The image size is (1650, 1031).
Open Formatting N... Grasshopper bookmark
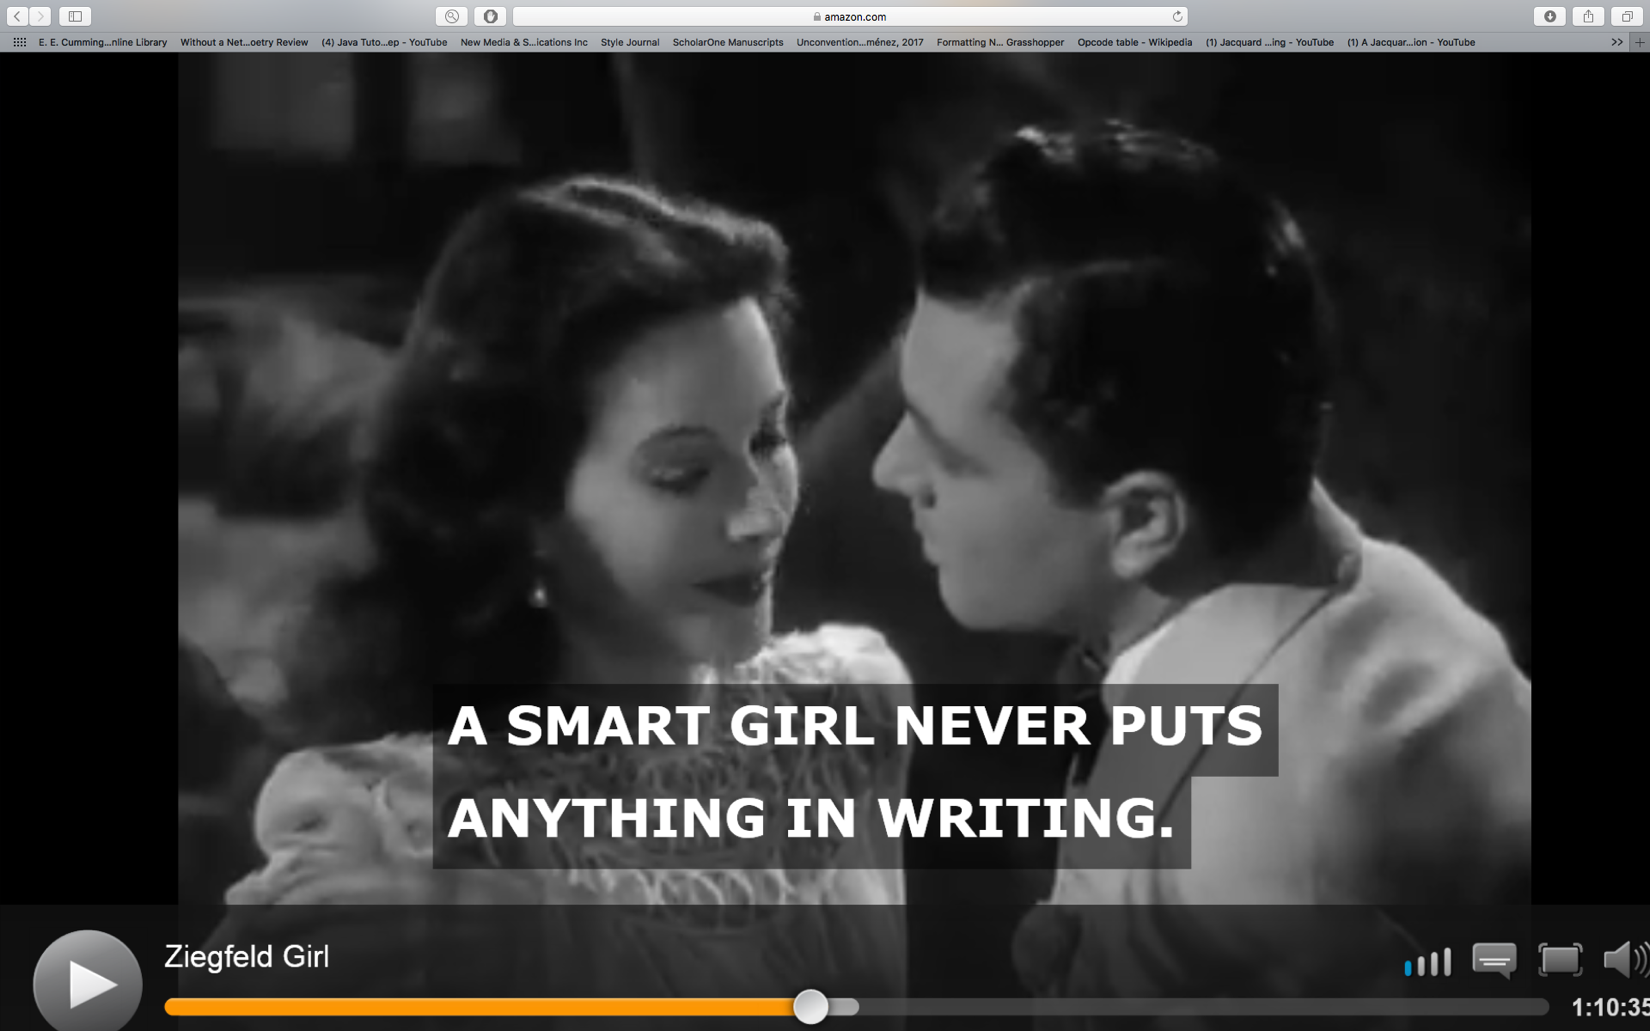[1000, 42]
